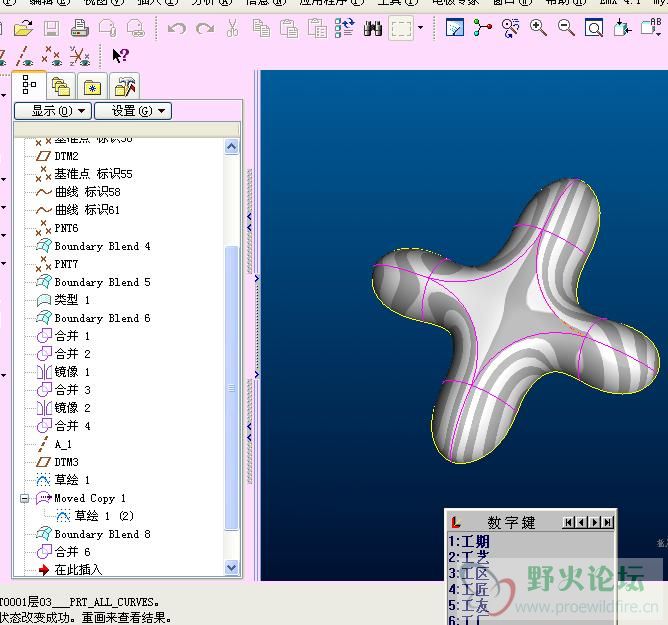Open Find tool with binoculars icon

(373, 28)
